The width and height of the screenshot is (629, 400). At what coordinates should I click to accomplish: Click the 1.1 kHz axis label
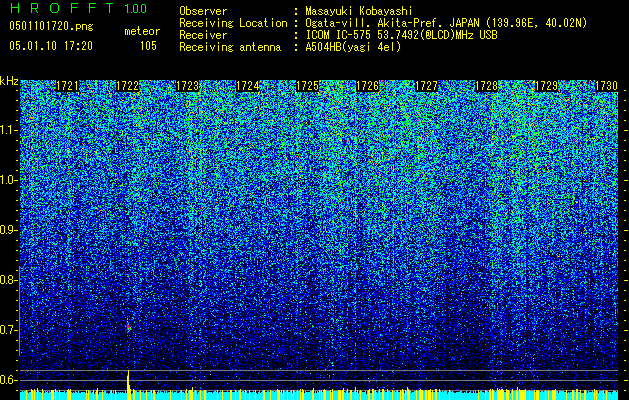(8, 130)
